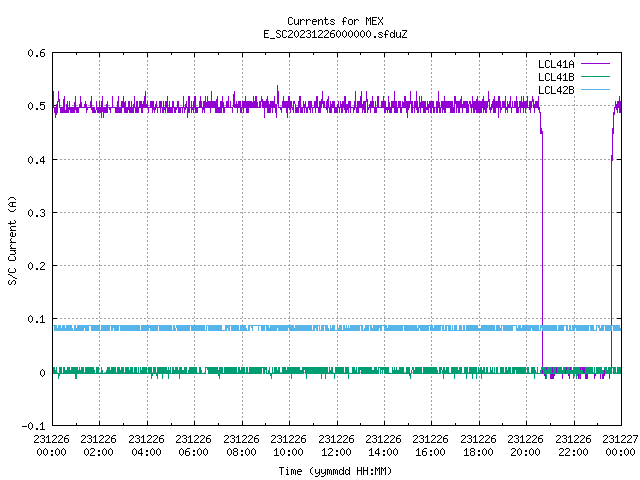640x480 pixels.
Task: Click the 231226 04:00 time tick label
Action: 146,446
